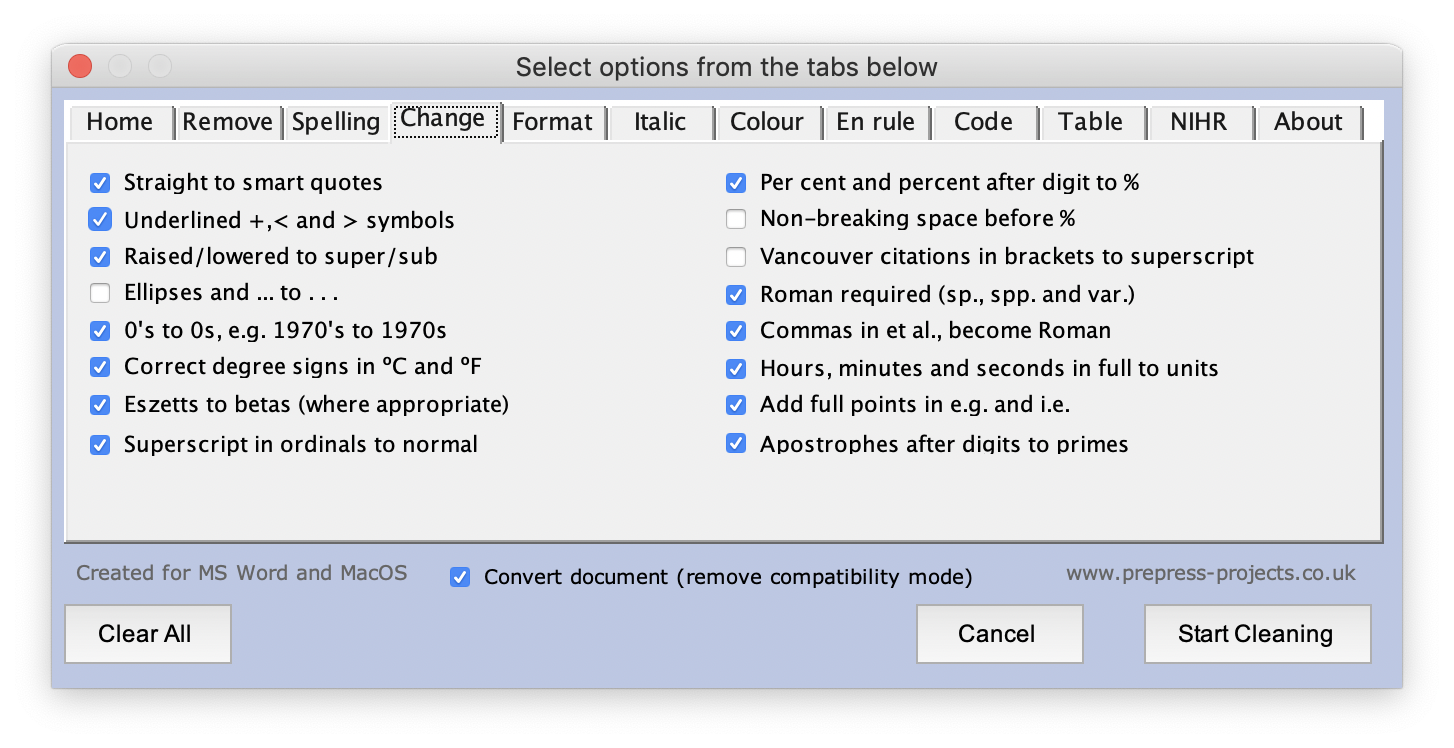Check Vancouver citations to superscript option
1454x748 pixels.
tap(736, 257)
